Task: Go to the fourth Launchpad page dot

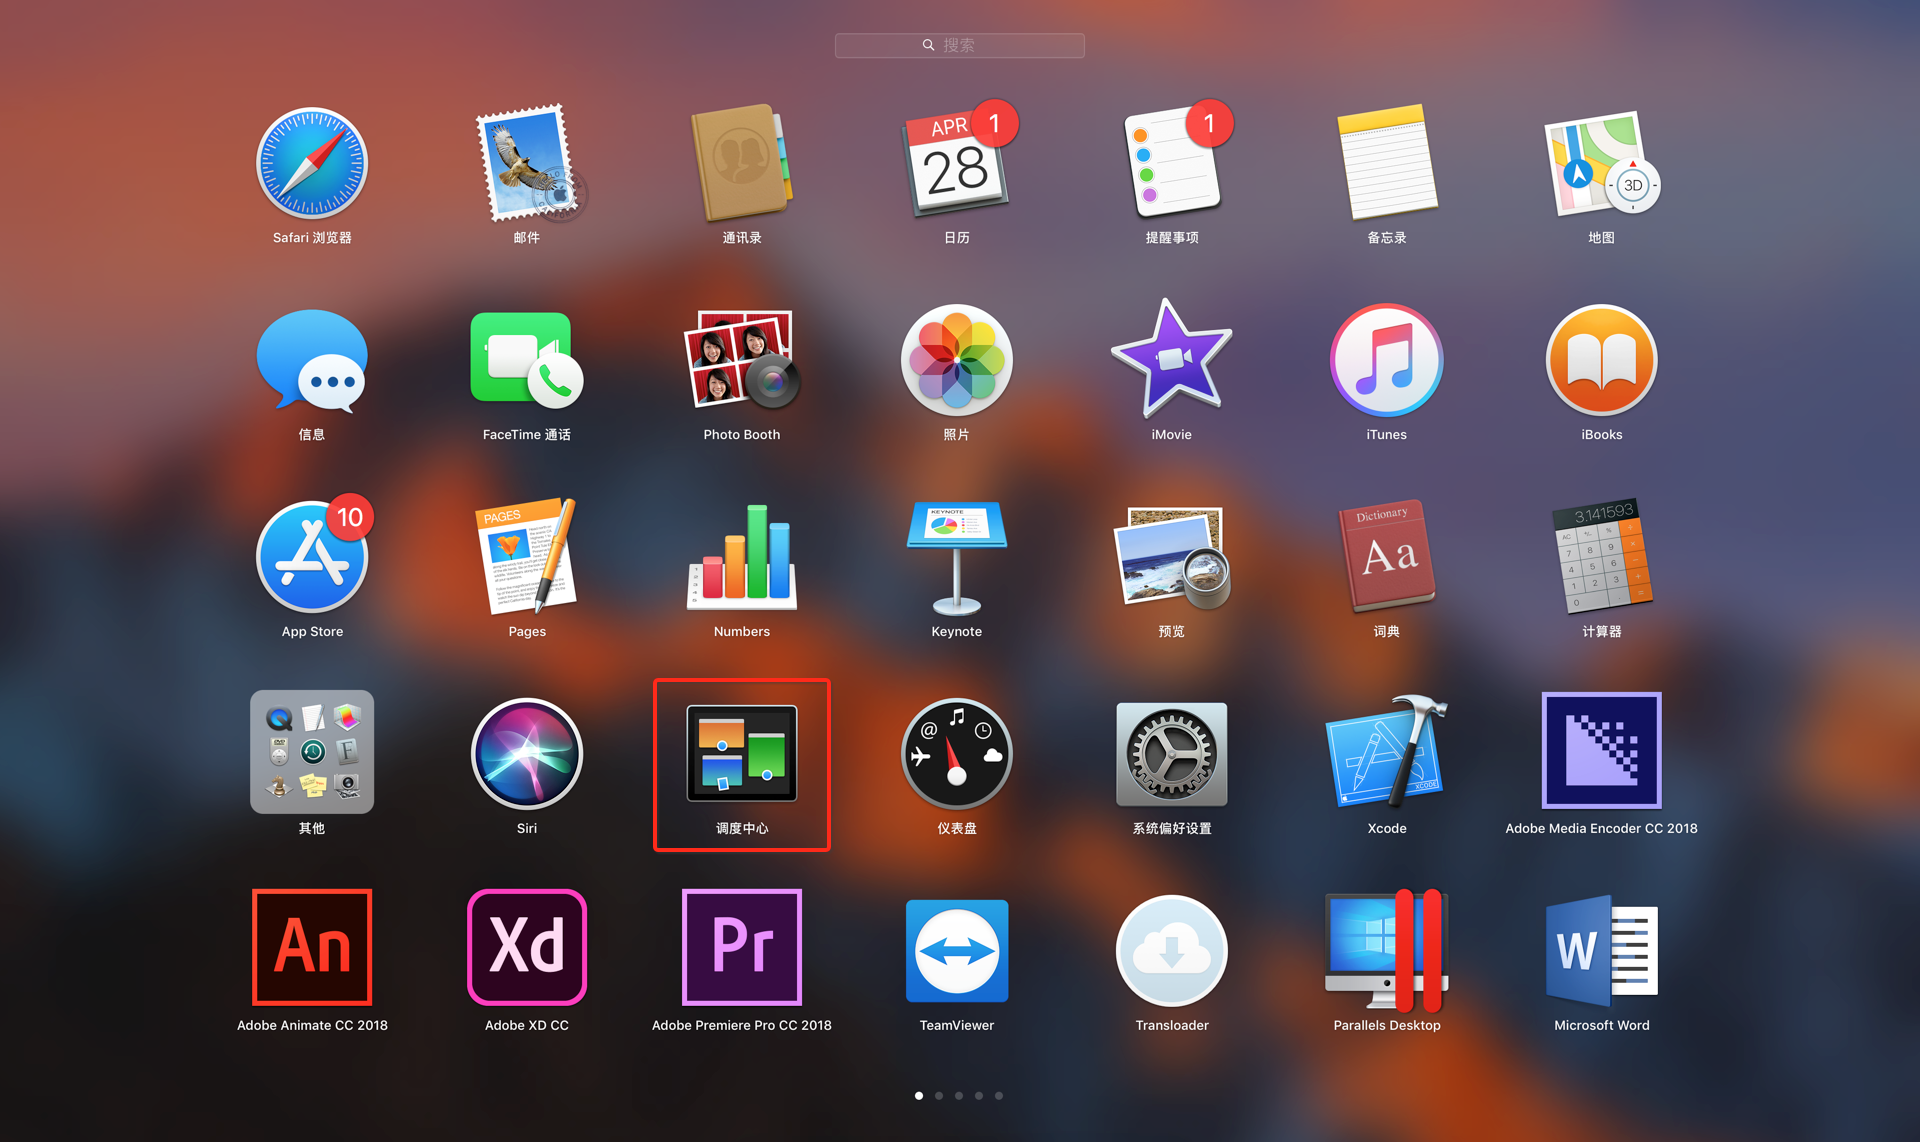Action: [979, 1096]
